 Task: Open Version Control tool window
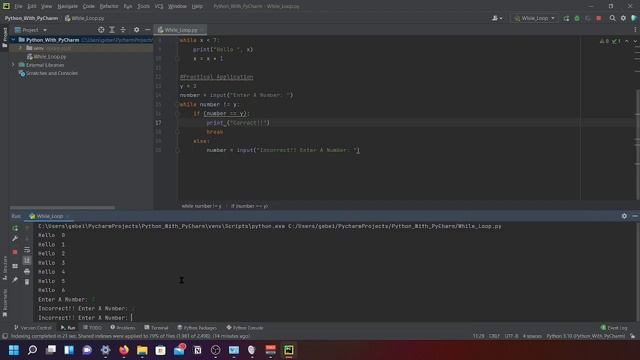point(33,328)
